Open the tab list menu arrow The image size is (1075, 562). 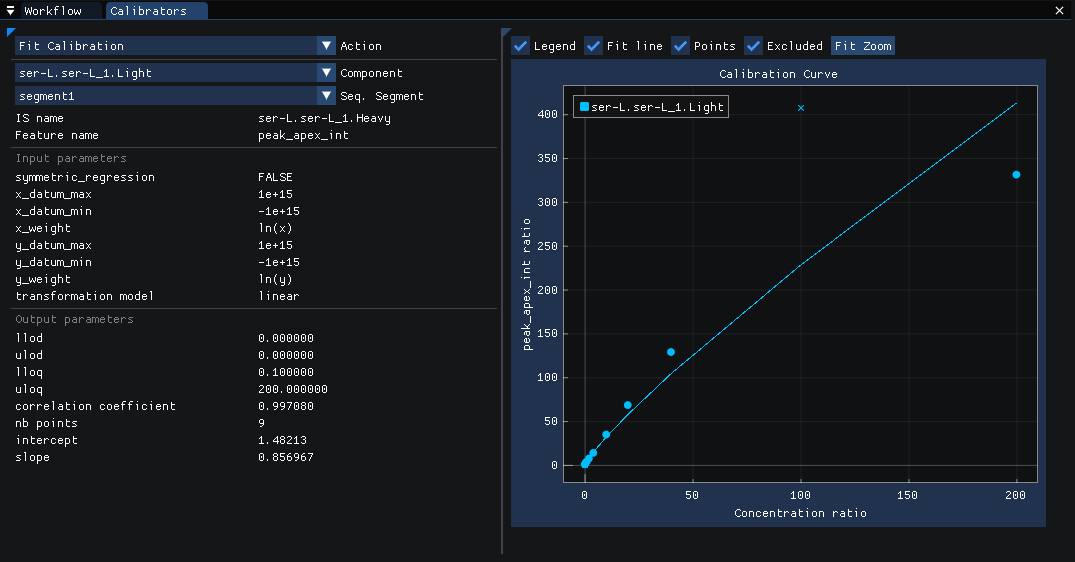point(10,10)
